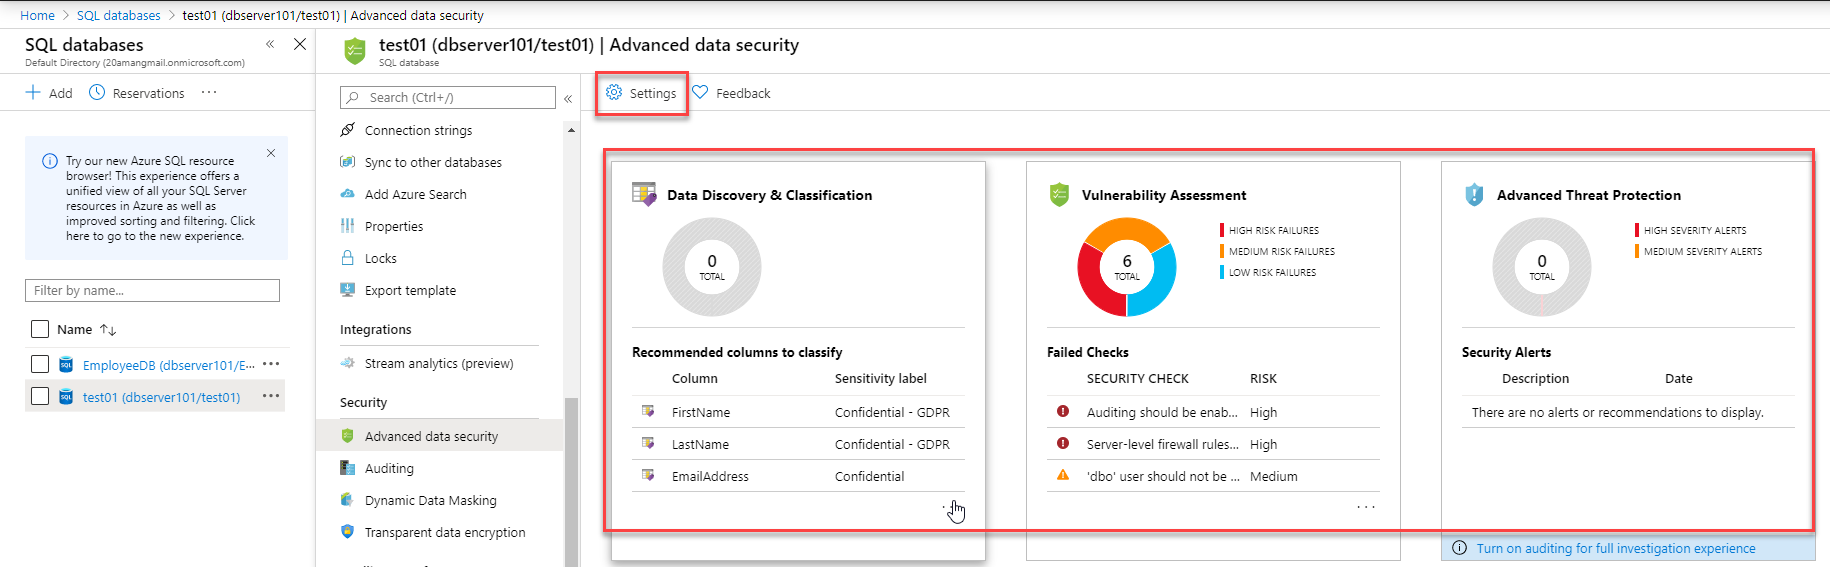The image size is (1830, 567).
Task: Click high risk icon for Auditing check
Action: 1063,411
